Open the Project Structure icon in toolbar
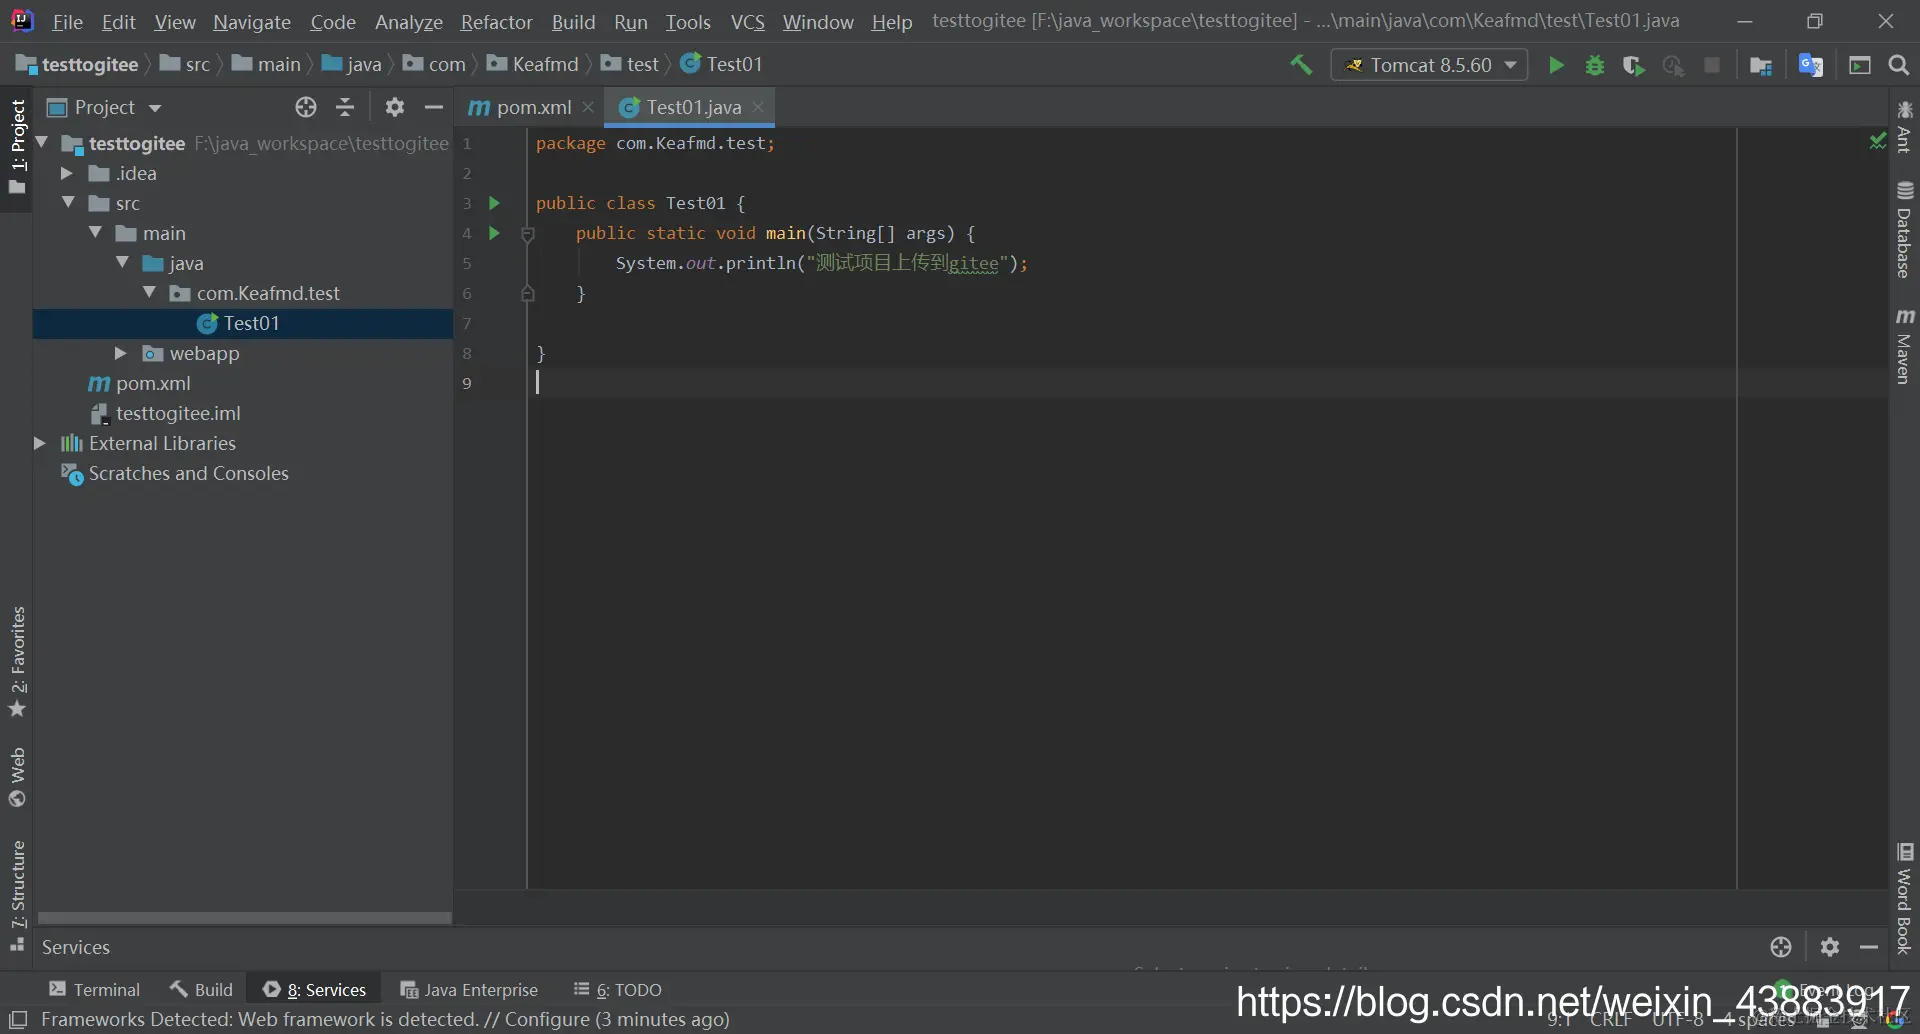The height and width of the screenshot is (1034, 1920). tap(1761, 65)
